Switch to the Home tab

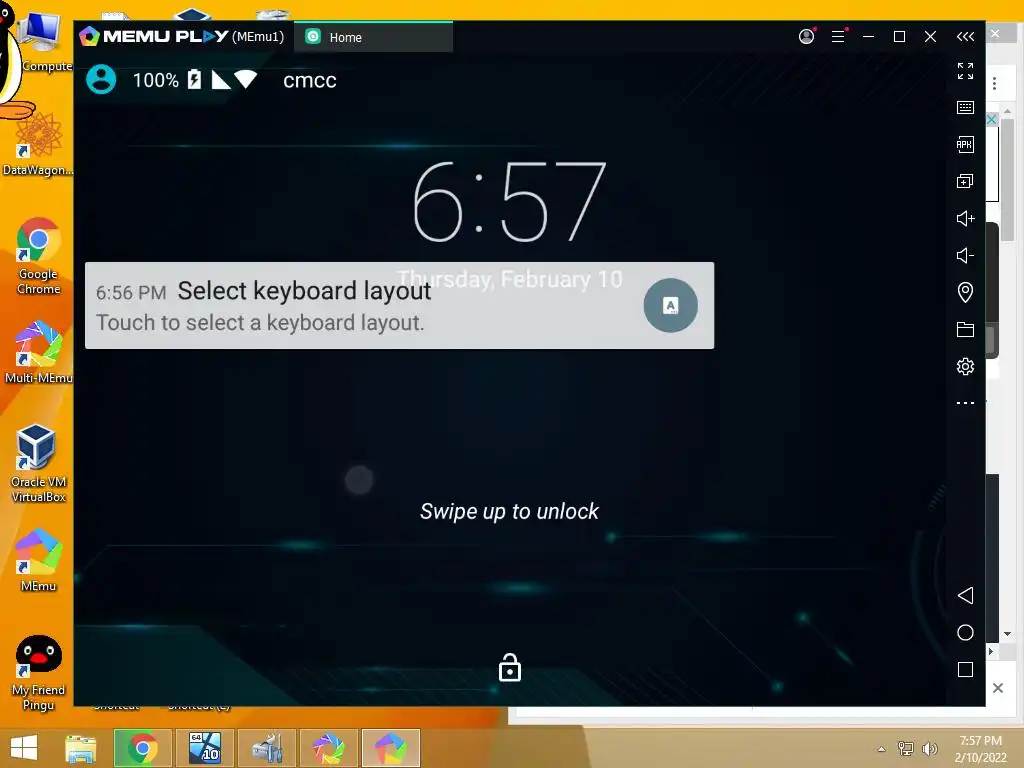pyautogui.click(x=373, y=37)
